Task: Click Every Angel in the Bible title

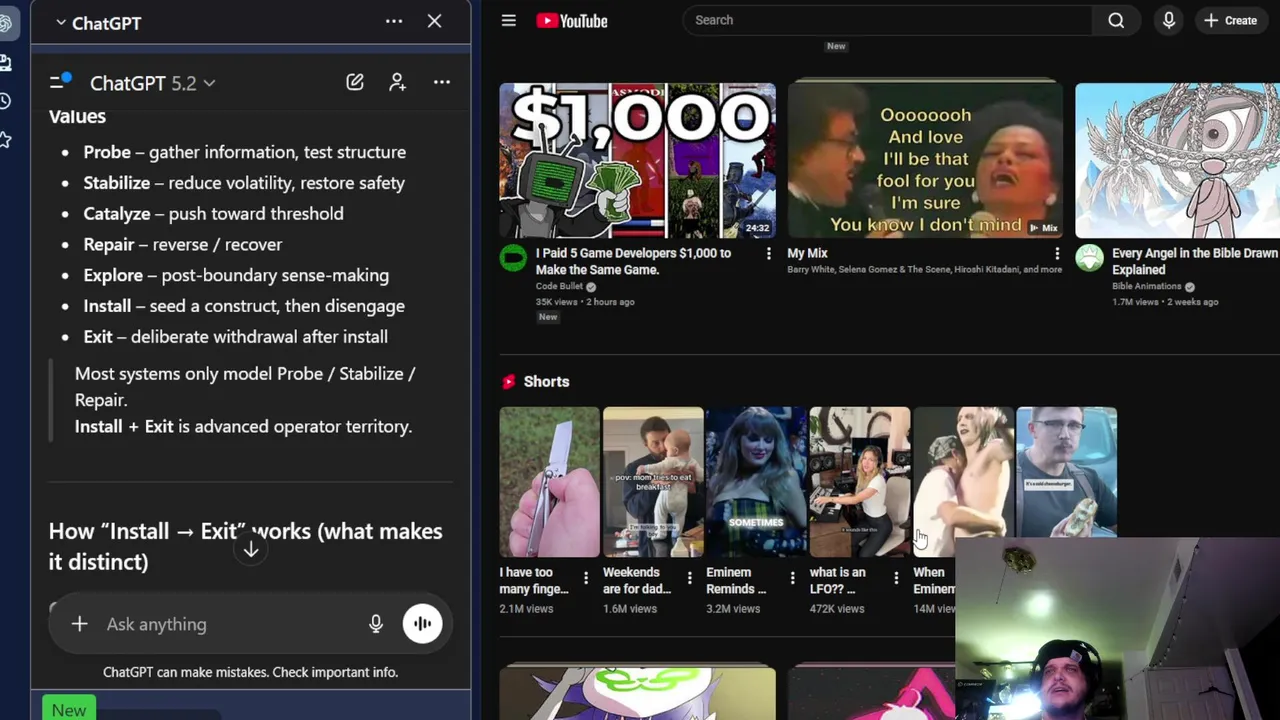Action: (x=1195, y=261)
